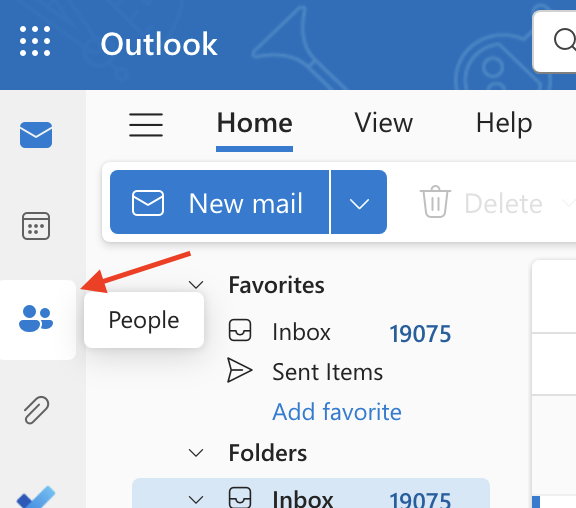Viewport: 576px width, 508px height.
Task: Switch to the Home tab
Action: [x=254, y=123]
